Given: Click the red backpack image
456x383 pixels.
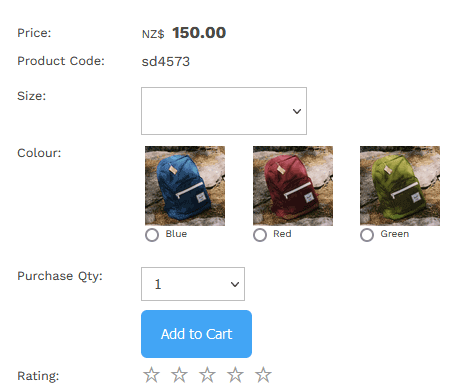Looking at the screenshot, I should (293, 186).
